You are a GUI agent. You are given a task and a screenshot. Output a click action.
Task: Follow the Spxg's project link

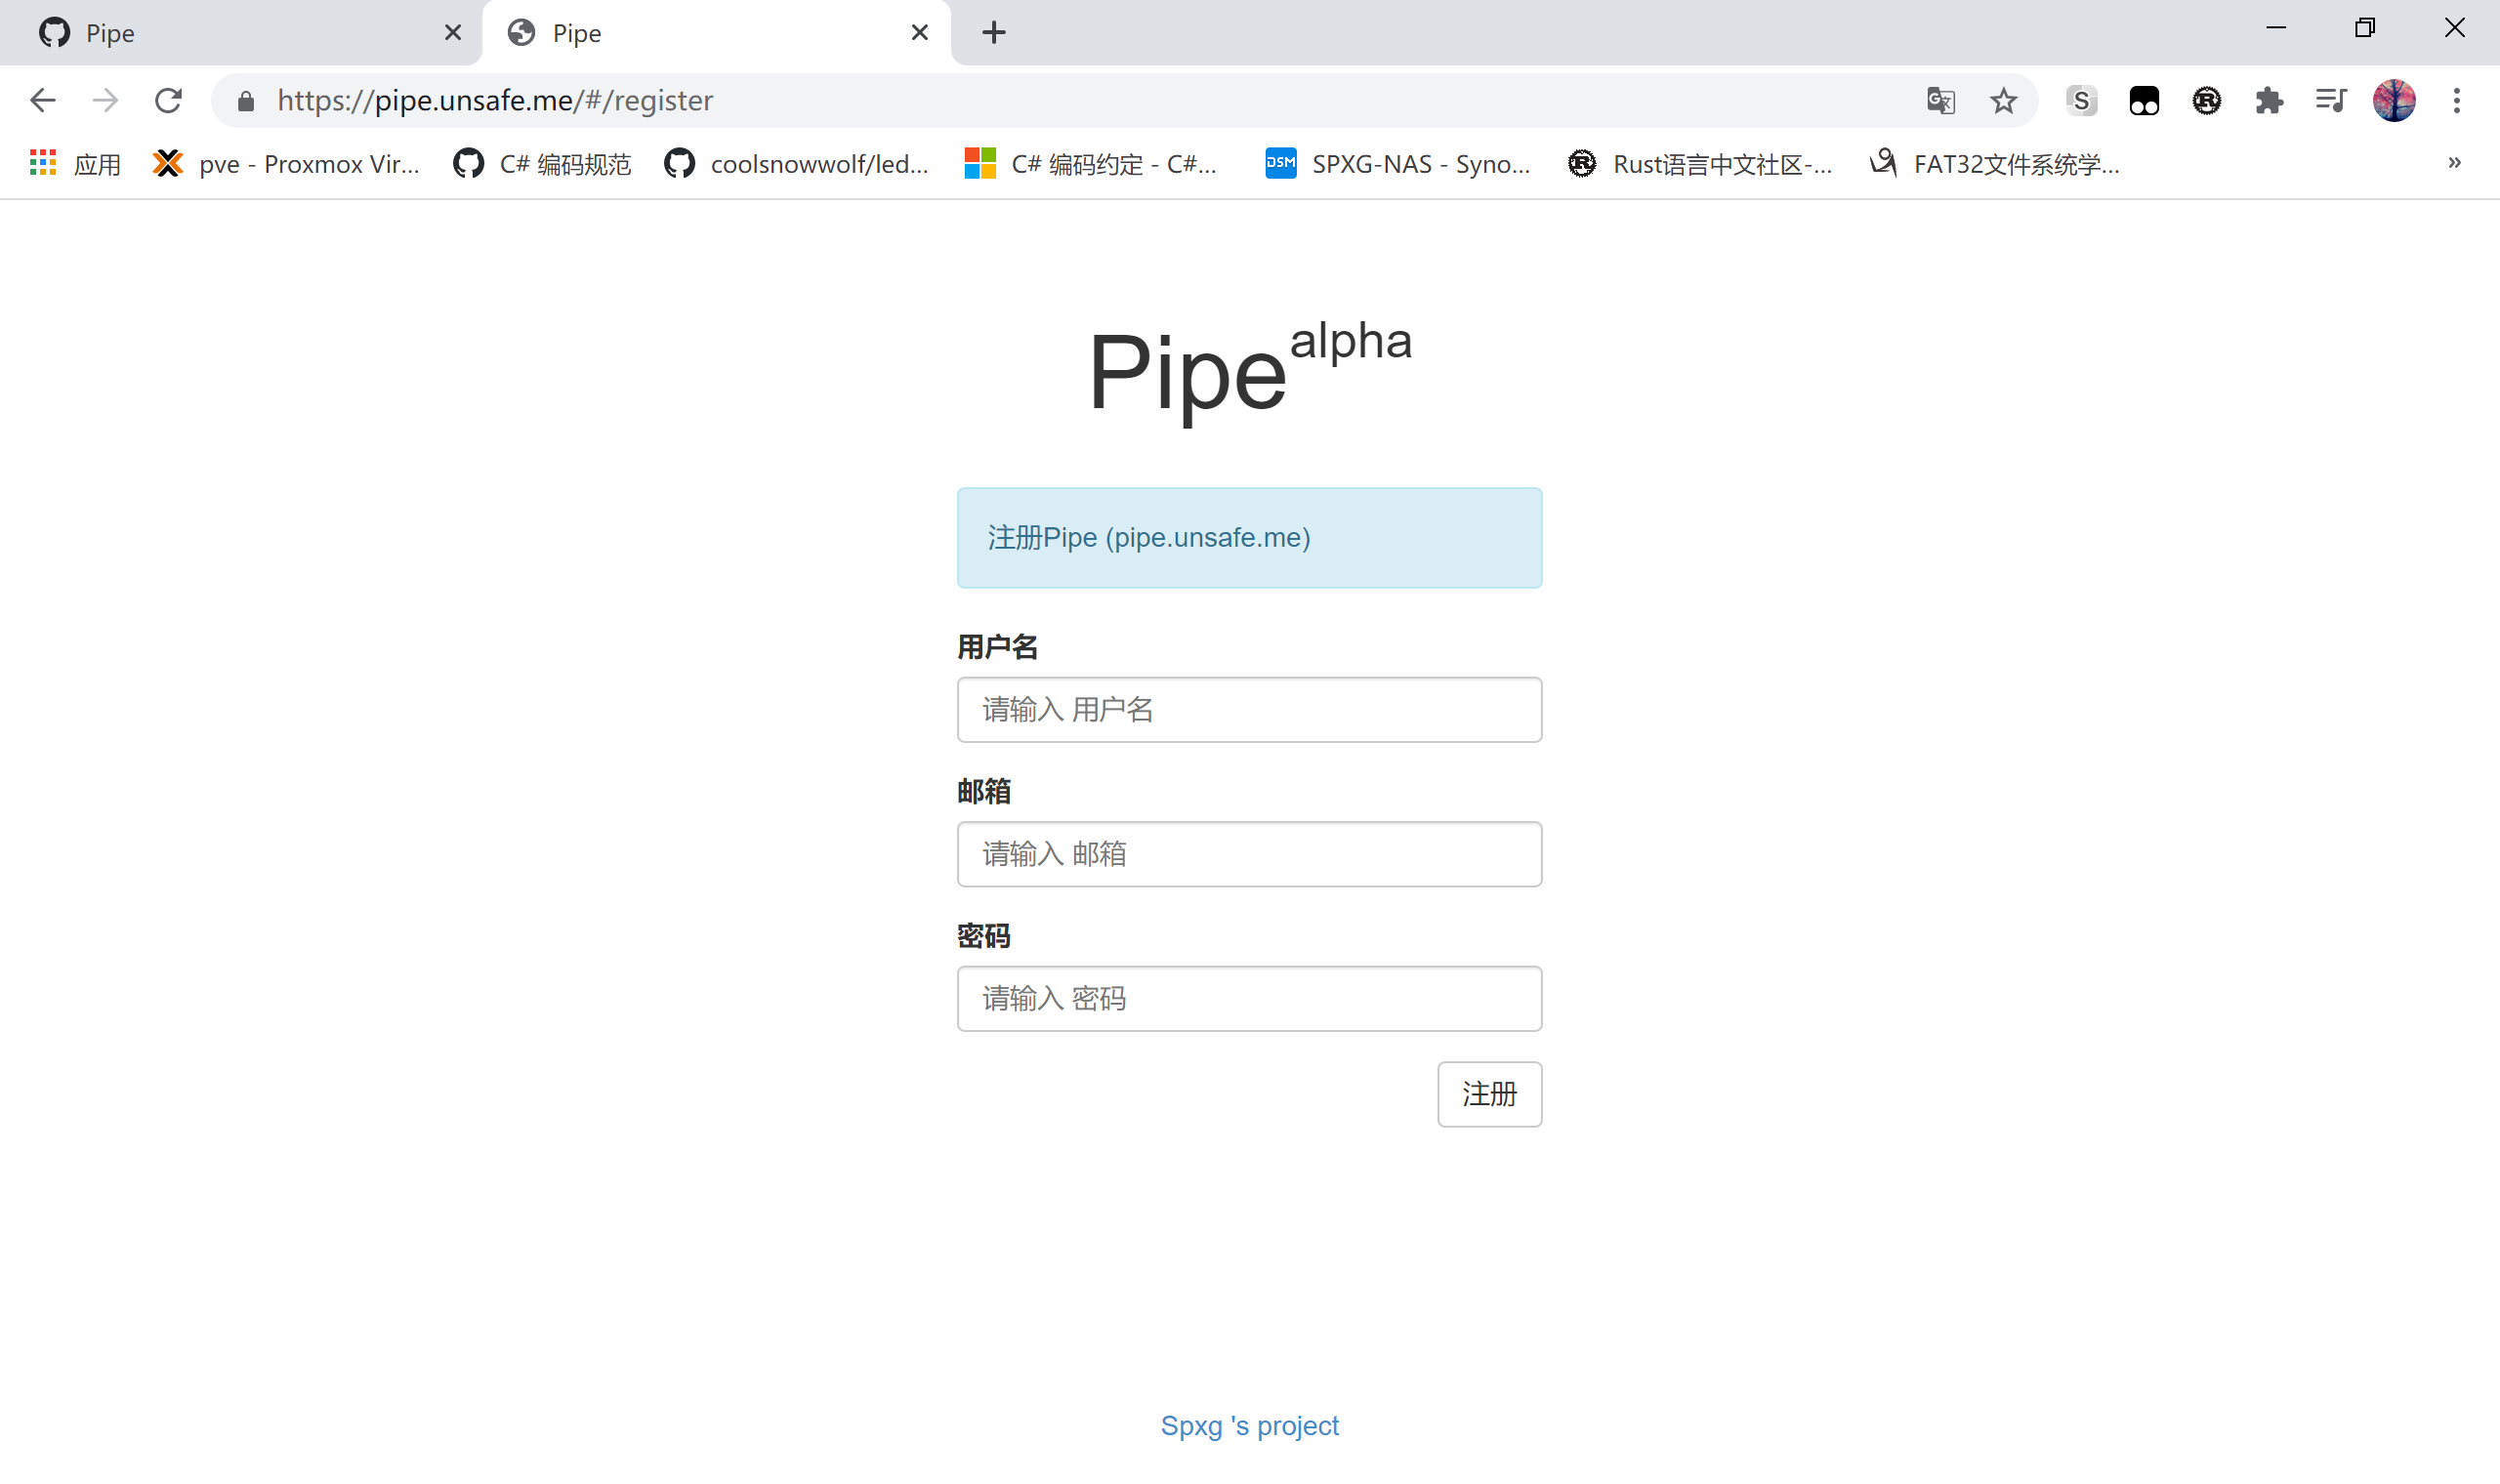pyautogui.click(x=1249, y=1425)
